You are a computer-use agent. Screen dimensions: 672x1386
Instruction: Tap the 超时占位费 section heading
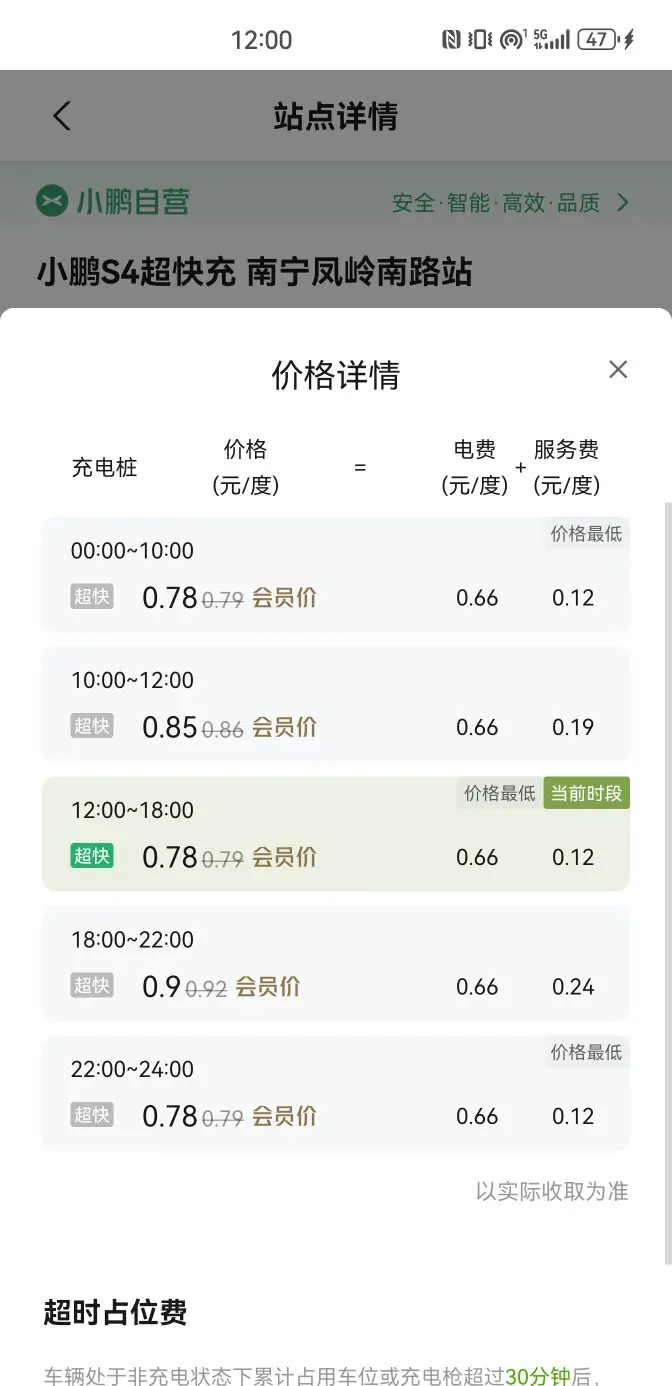coord(115,1312)
